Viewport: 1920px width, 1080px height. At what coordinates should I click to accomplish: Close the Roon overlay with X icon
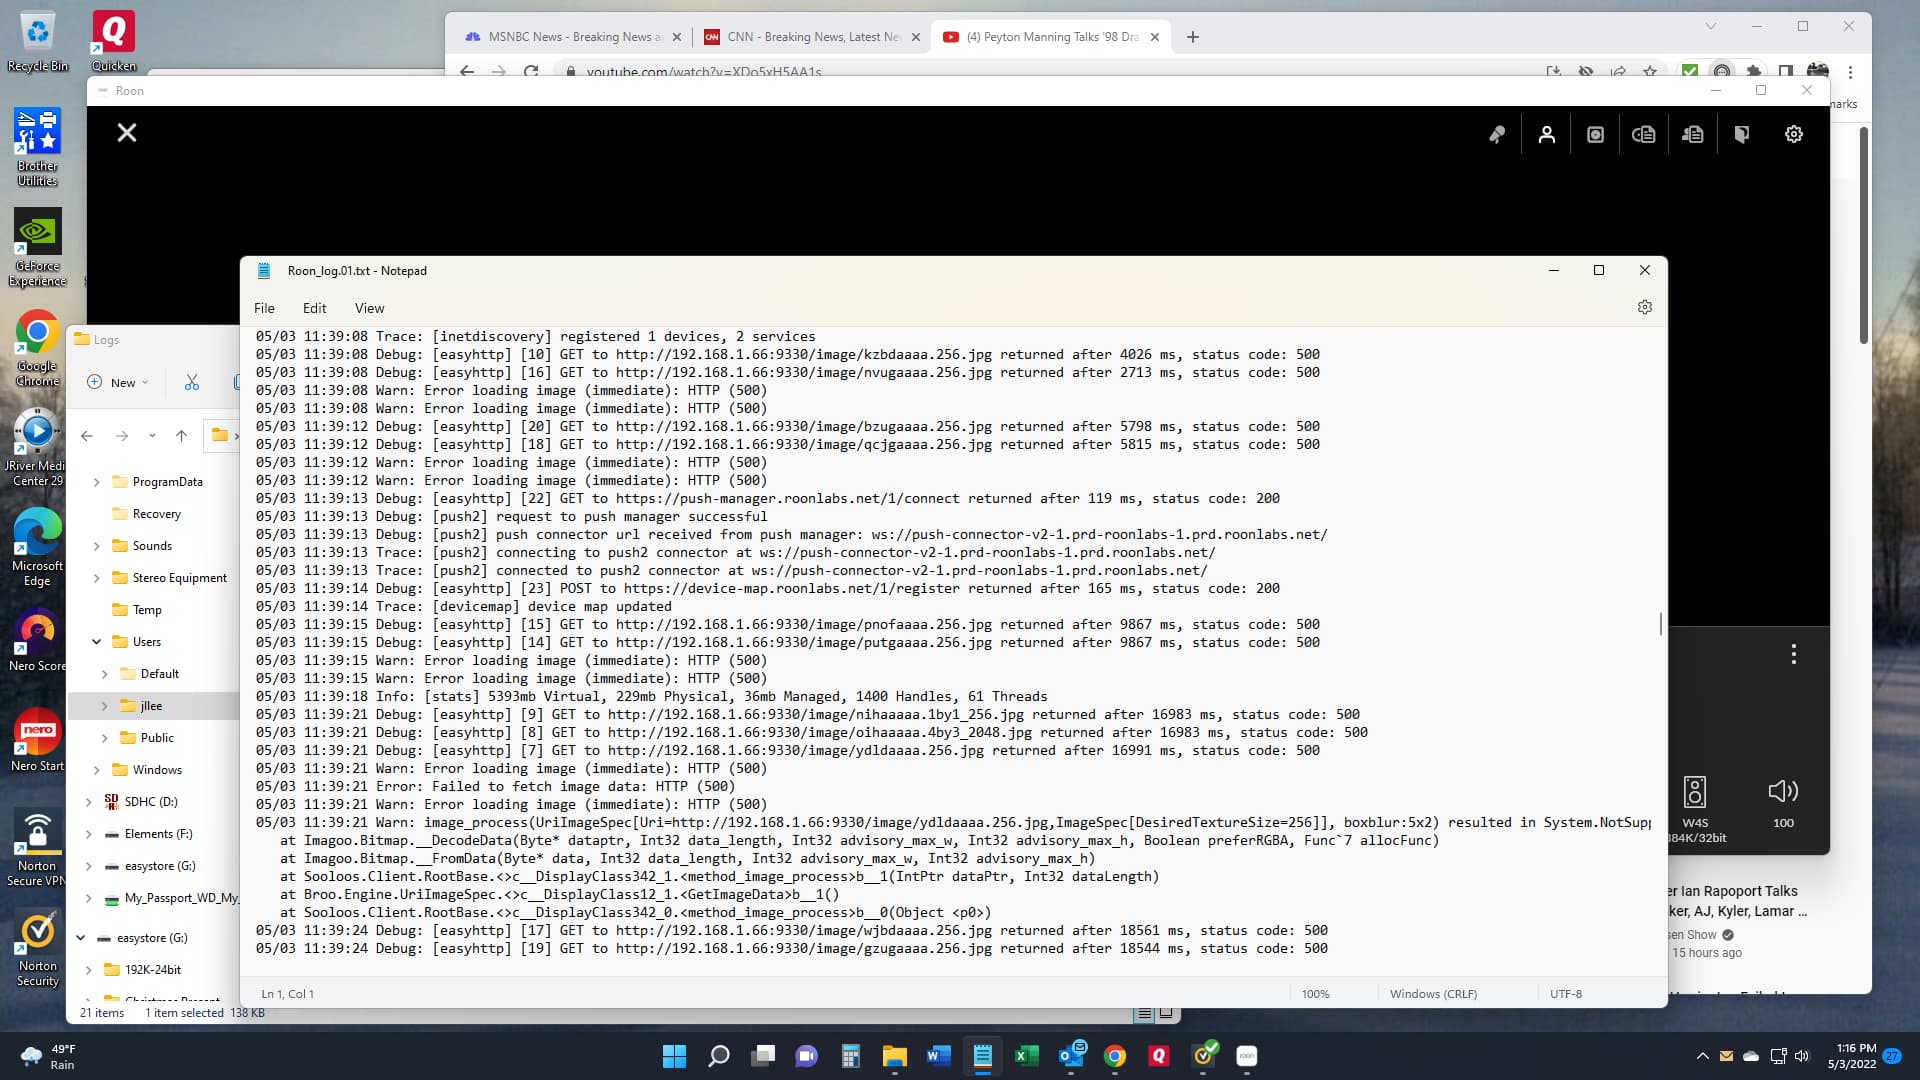(x=127, y=132)
